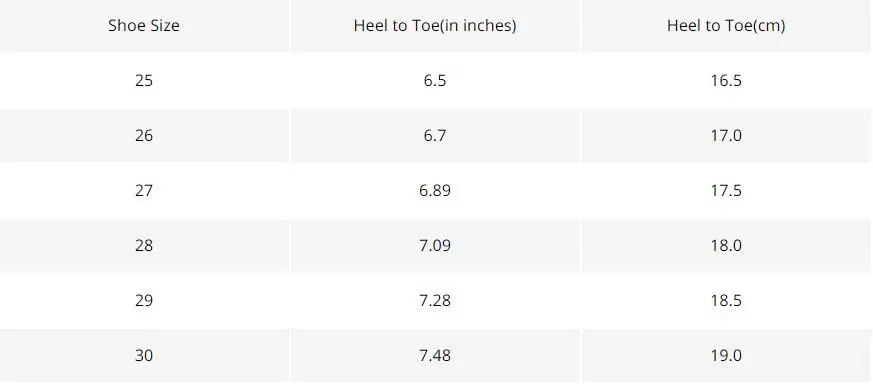Click shoe size 30 cell

pyautogui.click(x=144, y=356)
